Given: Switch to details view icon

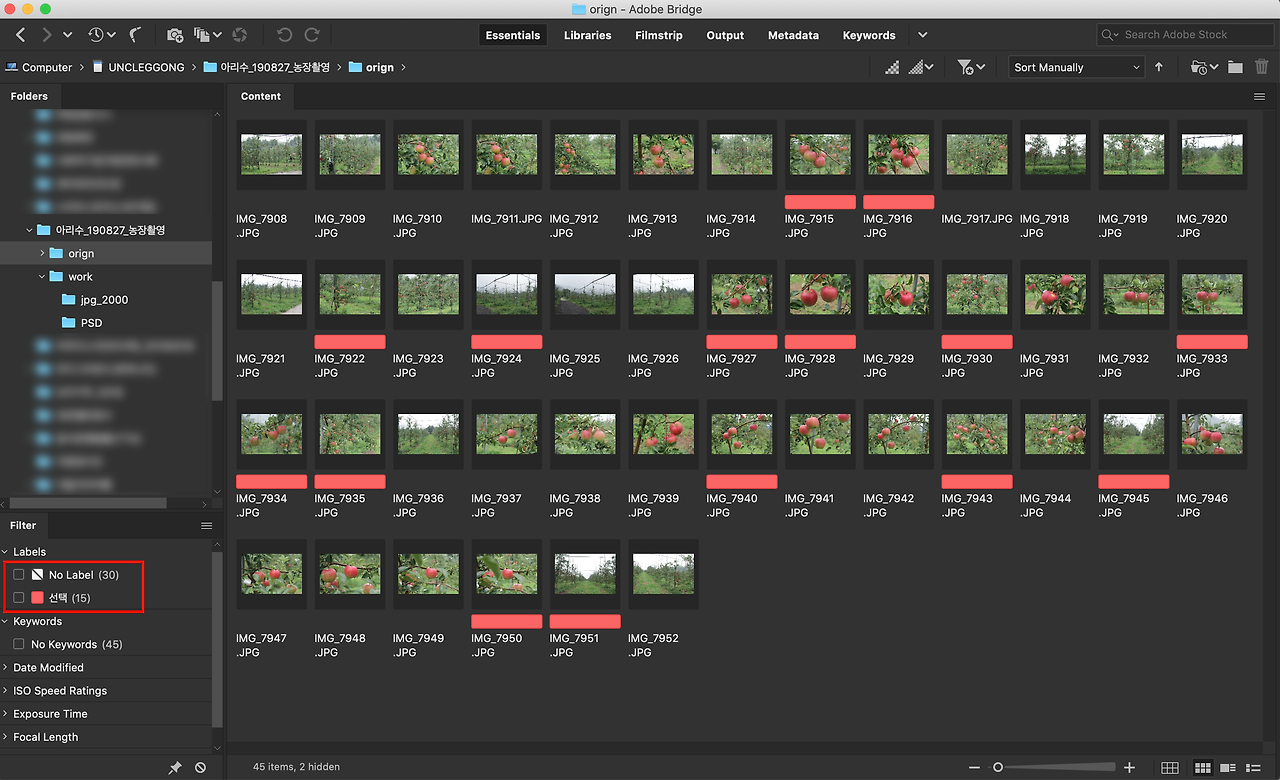Looking at the screenshot, I should tap(1228, 767).
